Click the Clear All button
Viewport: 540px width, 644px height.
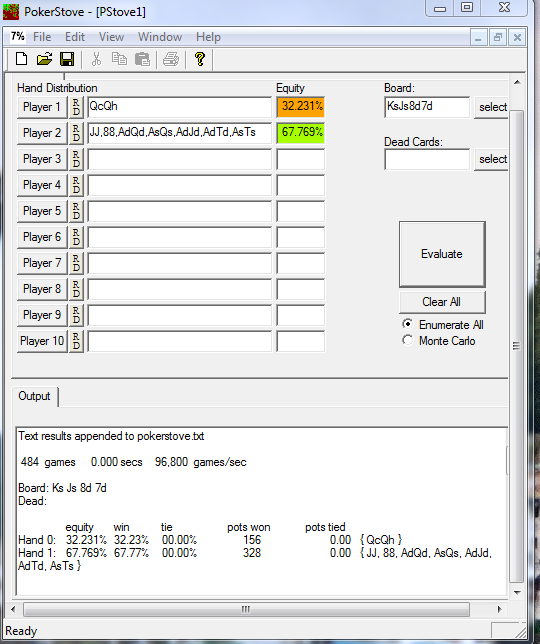[x=442, y=302]
